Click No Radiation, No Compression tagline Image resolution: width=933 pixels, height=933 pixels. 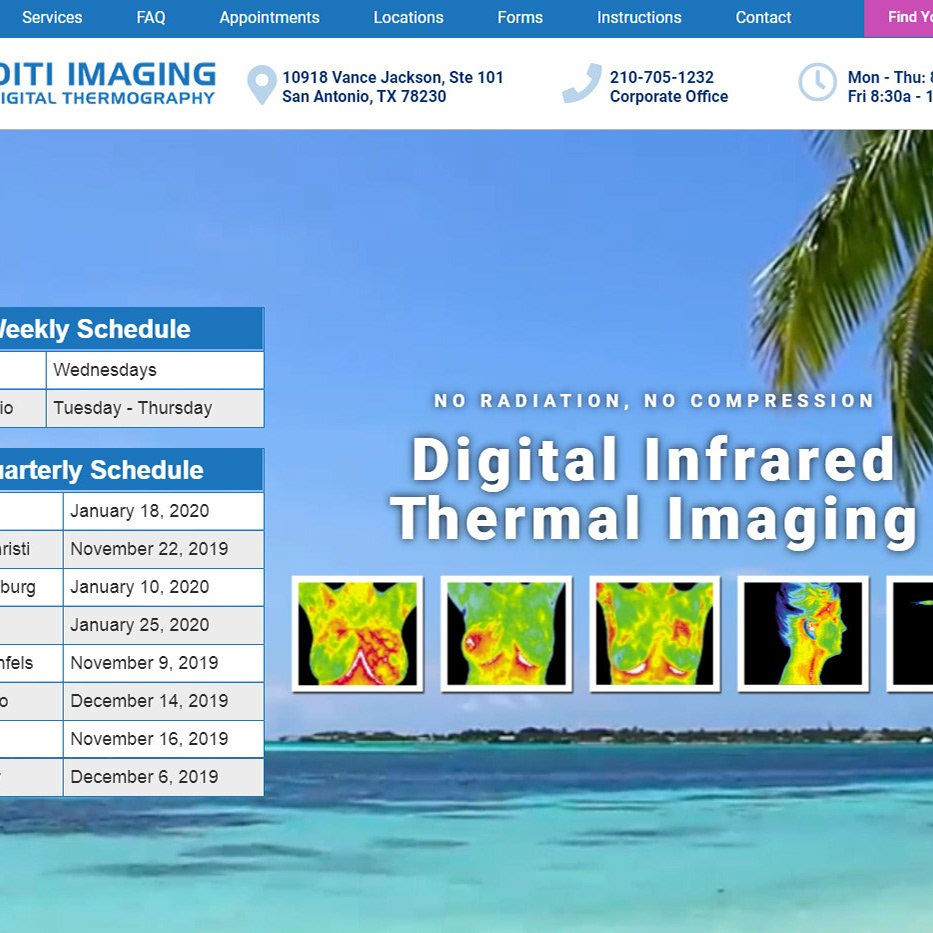pyautogui.click(x=654, y=400)
